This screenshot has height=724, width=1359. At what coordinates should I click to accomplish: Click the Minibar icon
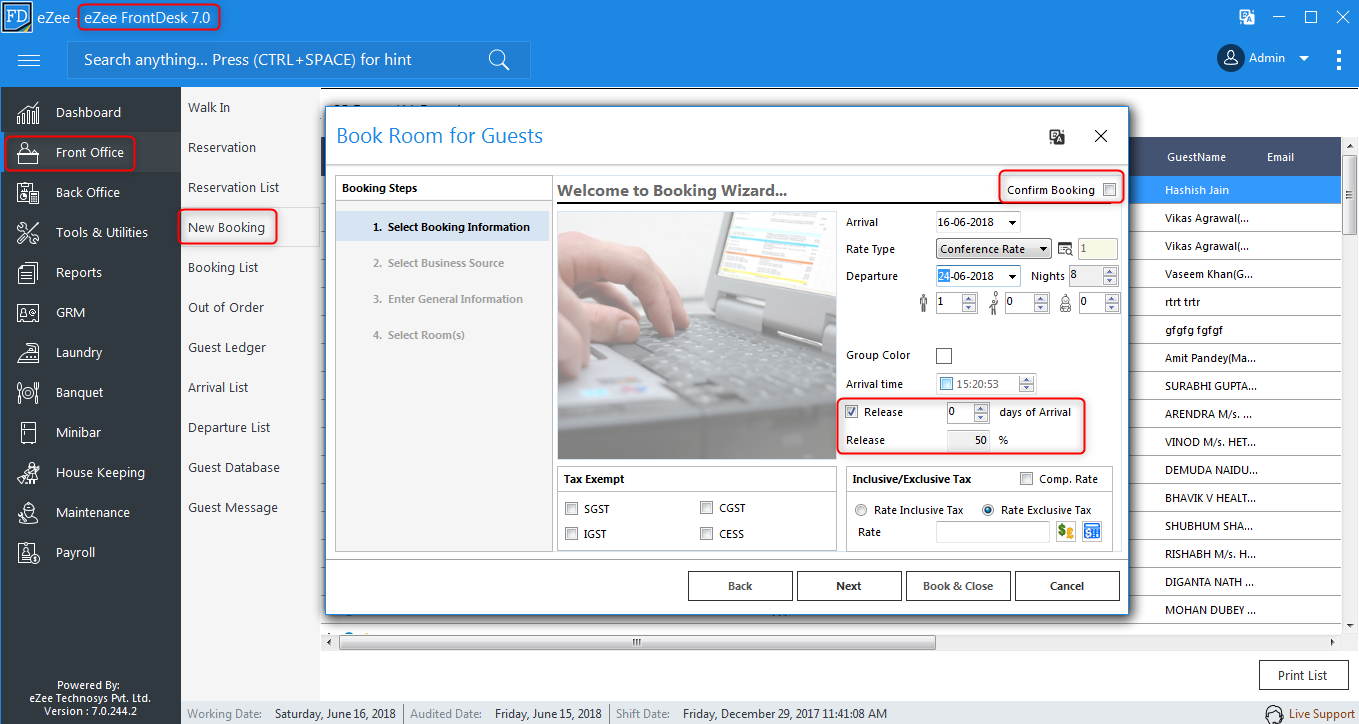coord(28,433)
